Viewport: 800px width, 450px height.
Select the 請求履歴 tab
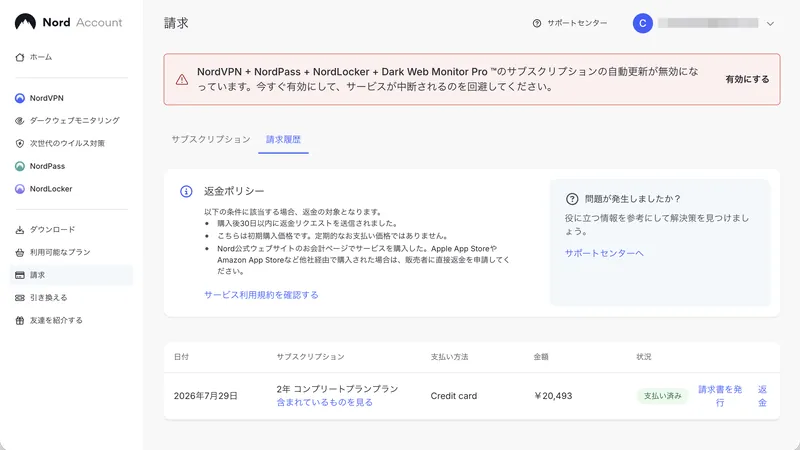pyautogui.click(x=283, y=139)
